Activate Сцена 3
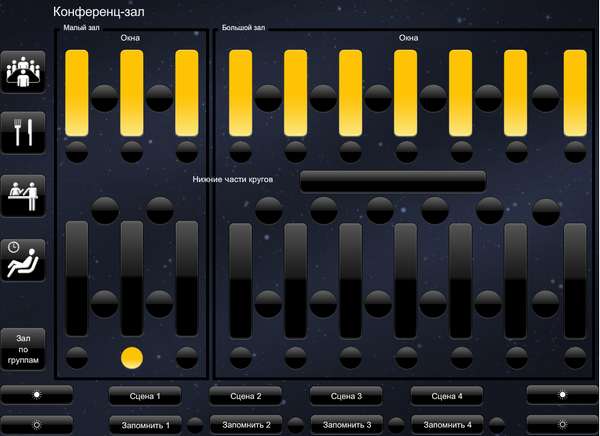The width and height of the screenshot is (600, 436). (346, 396)
